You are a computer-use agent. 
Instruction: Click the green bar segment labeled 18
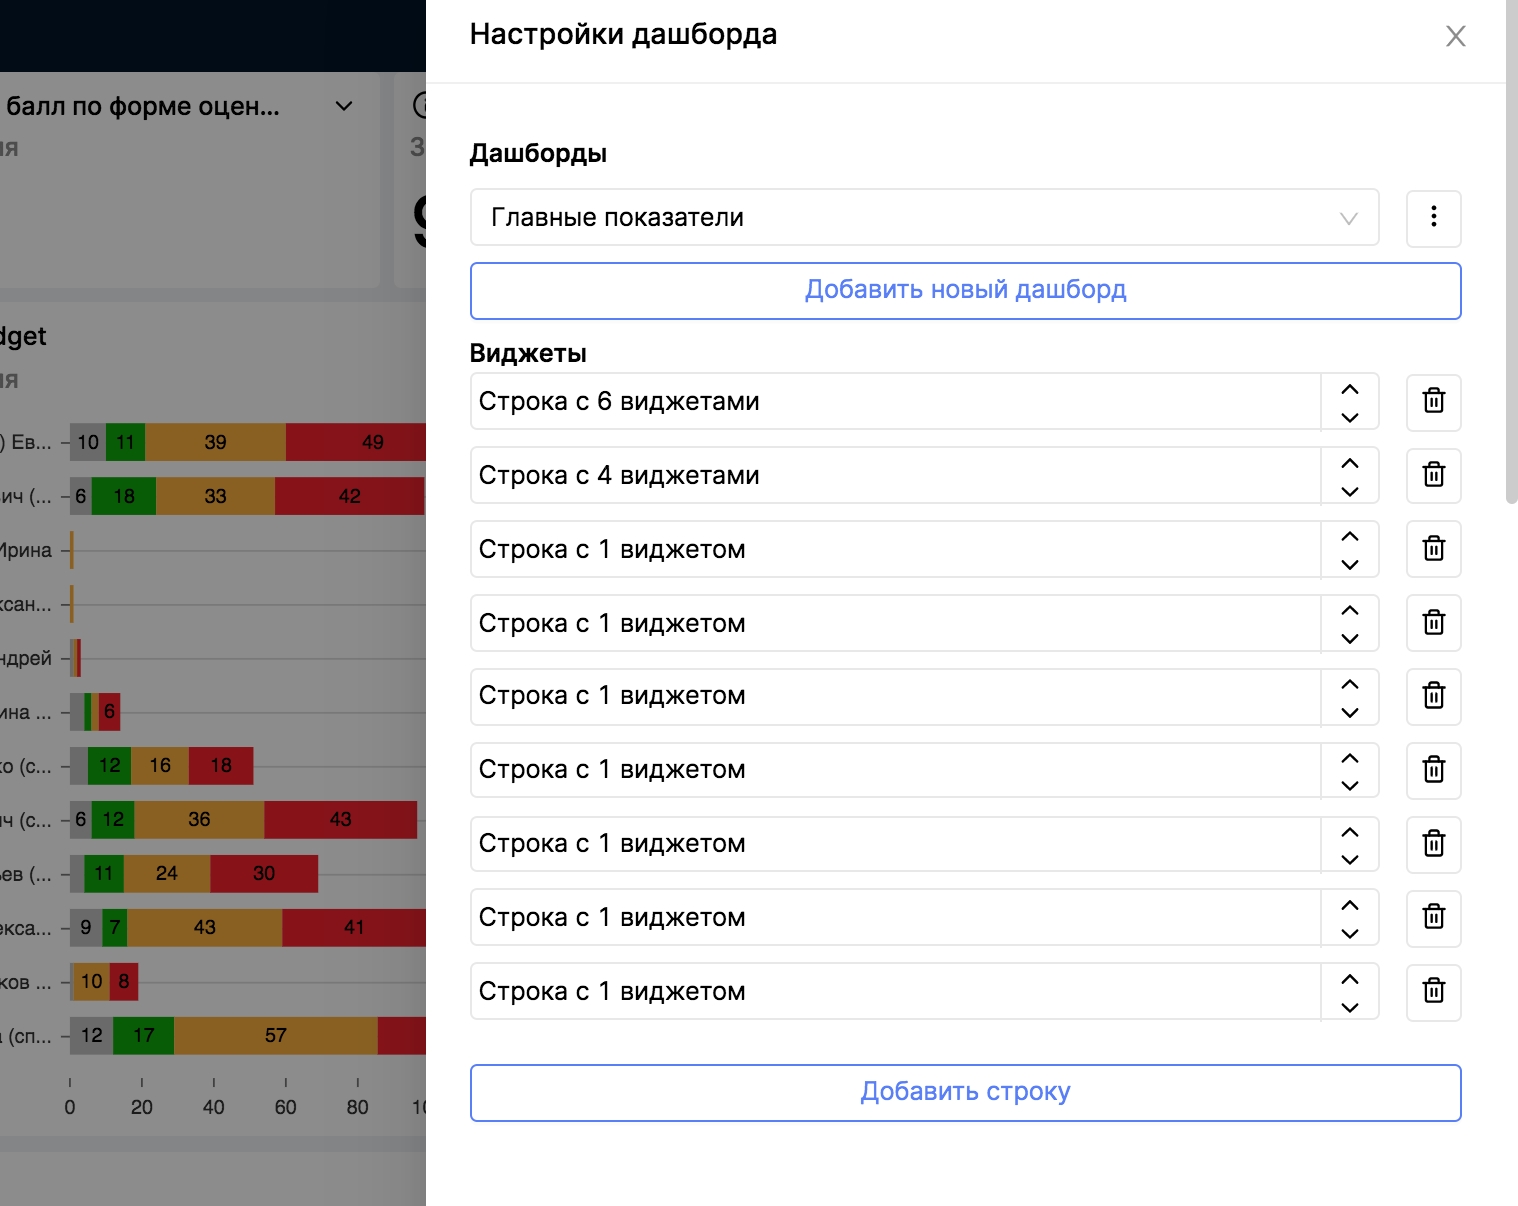pos(124,496)
